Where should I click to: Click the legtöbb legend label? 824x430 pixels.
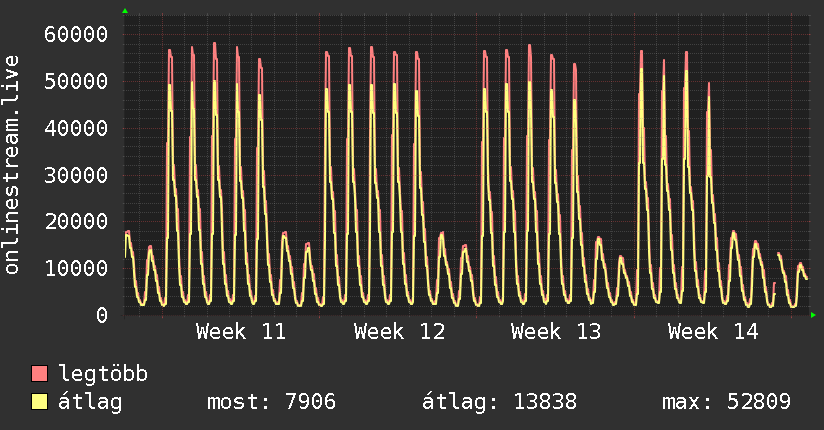103,373
